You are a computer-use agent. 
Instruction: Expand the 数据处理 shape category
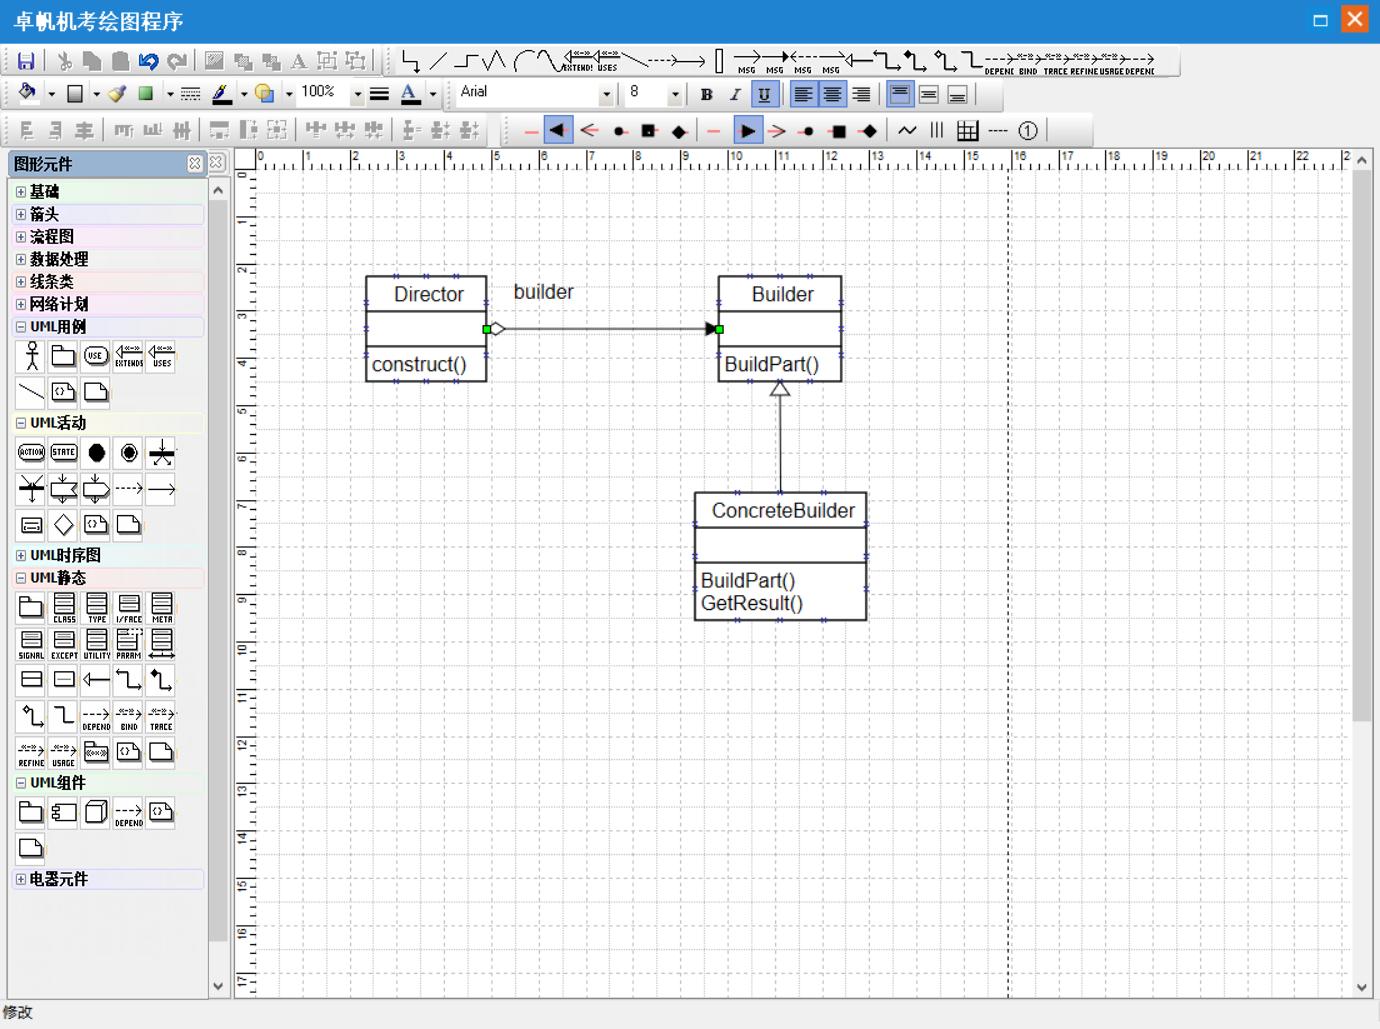pyautogui.click(x=21, y=259)
